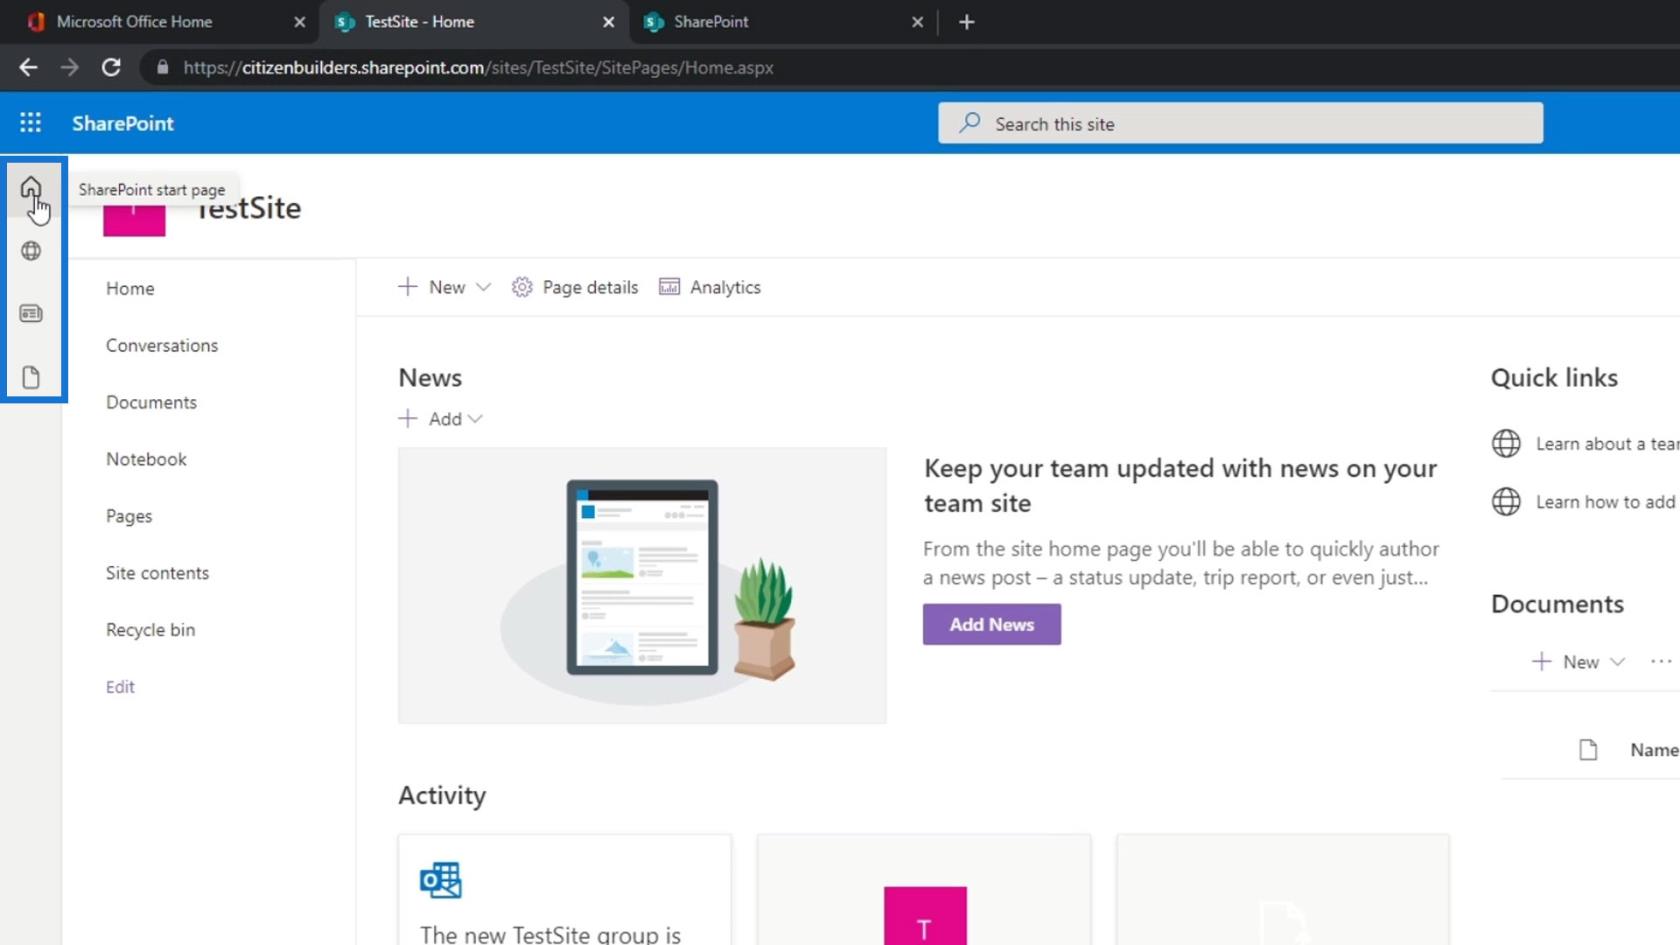Open Notebook in the left navigation

tap(146, 459)
